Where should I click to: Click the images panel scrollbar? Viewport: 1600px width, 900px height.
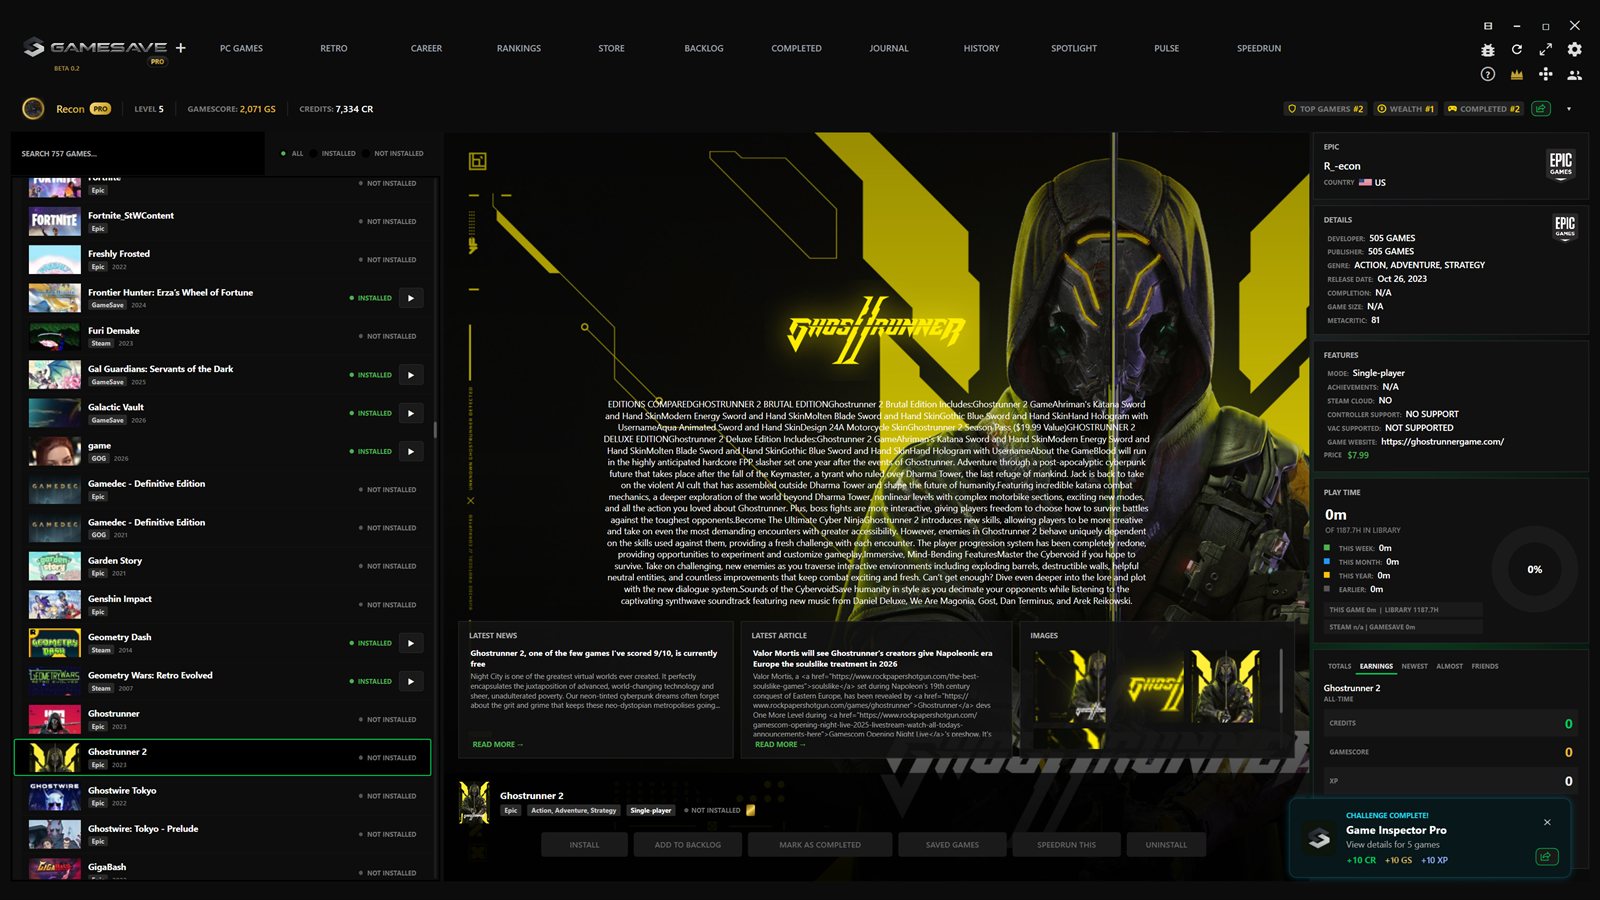(1281, 680)
